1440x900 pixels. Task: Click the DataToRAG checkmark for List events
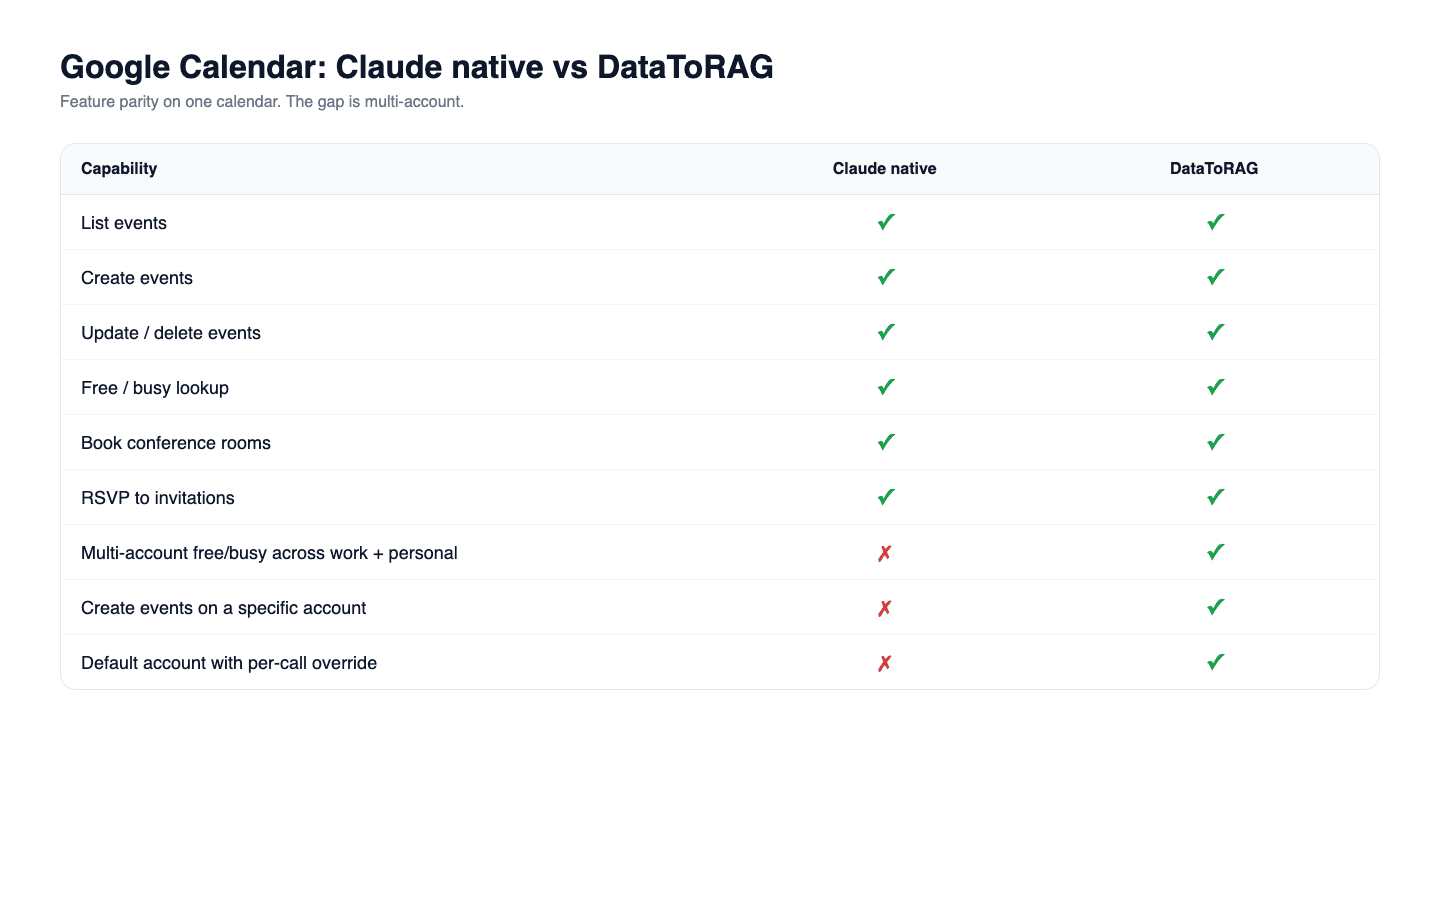click(x=1215, y=222)
